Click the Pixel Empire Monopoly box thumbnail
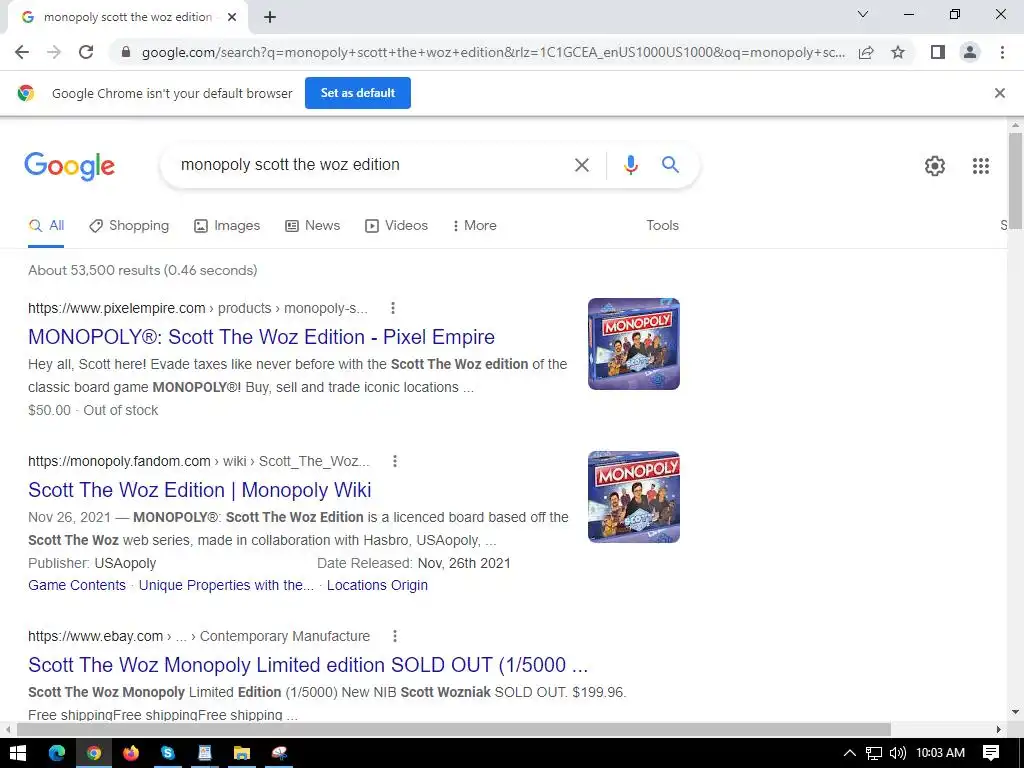This screenshot has width=1024, height=768. [x=633, y=344]
